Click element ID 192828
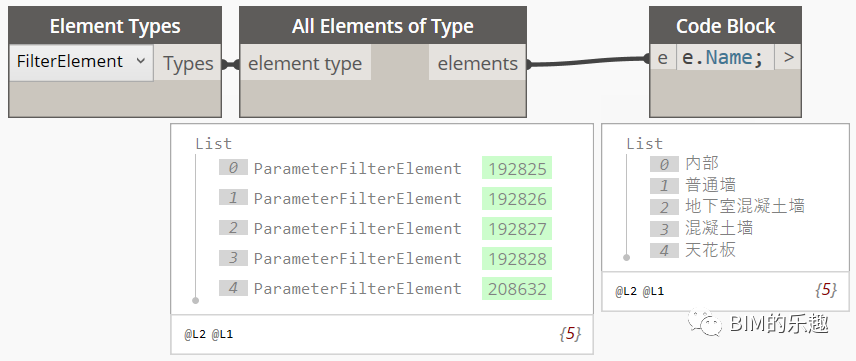The width and height of the screenshot is (856, 361). [517, 259]
